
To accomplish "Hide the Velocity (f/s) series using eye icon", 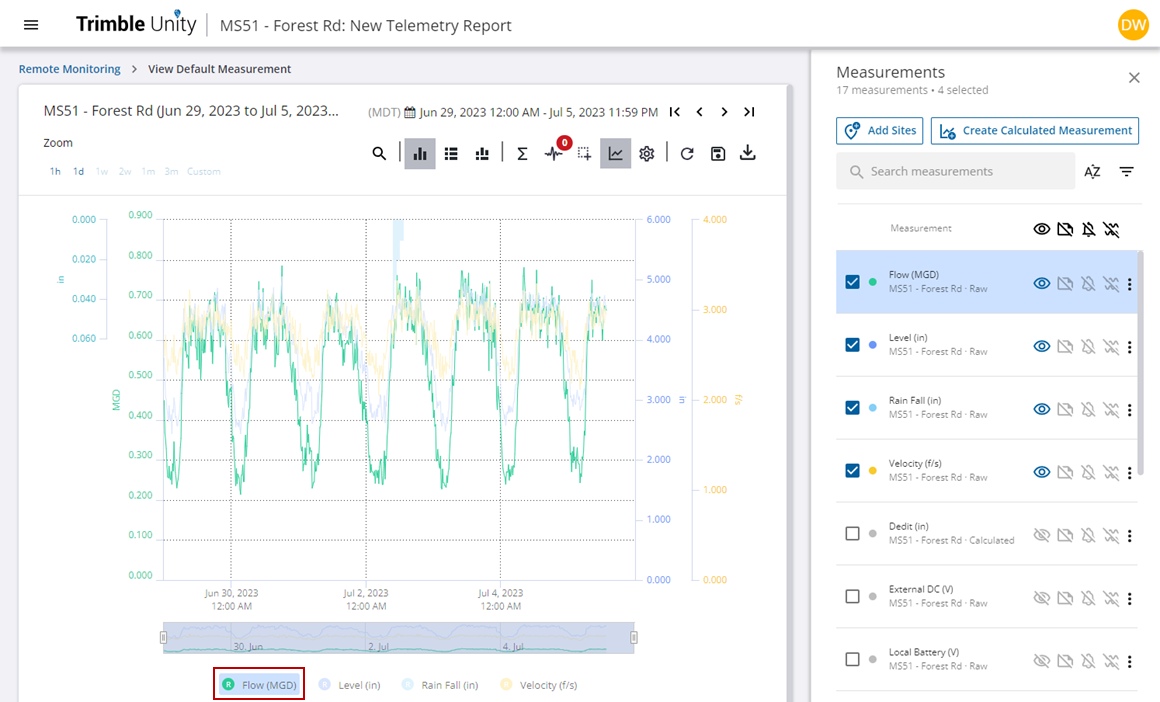I will coord(1041,471).
